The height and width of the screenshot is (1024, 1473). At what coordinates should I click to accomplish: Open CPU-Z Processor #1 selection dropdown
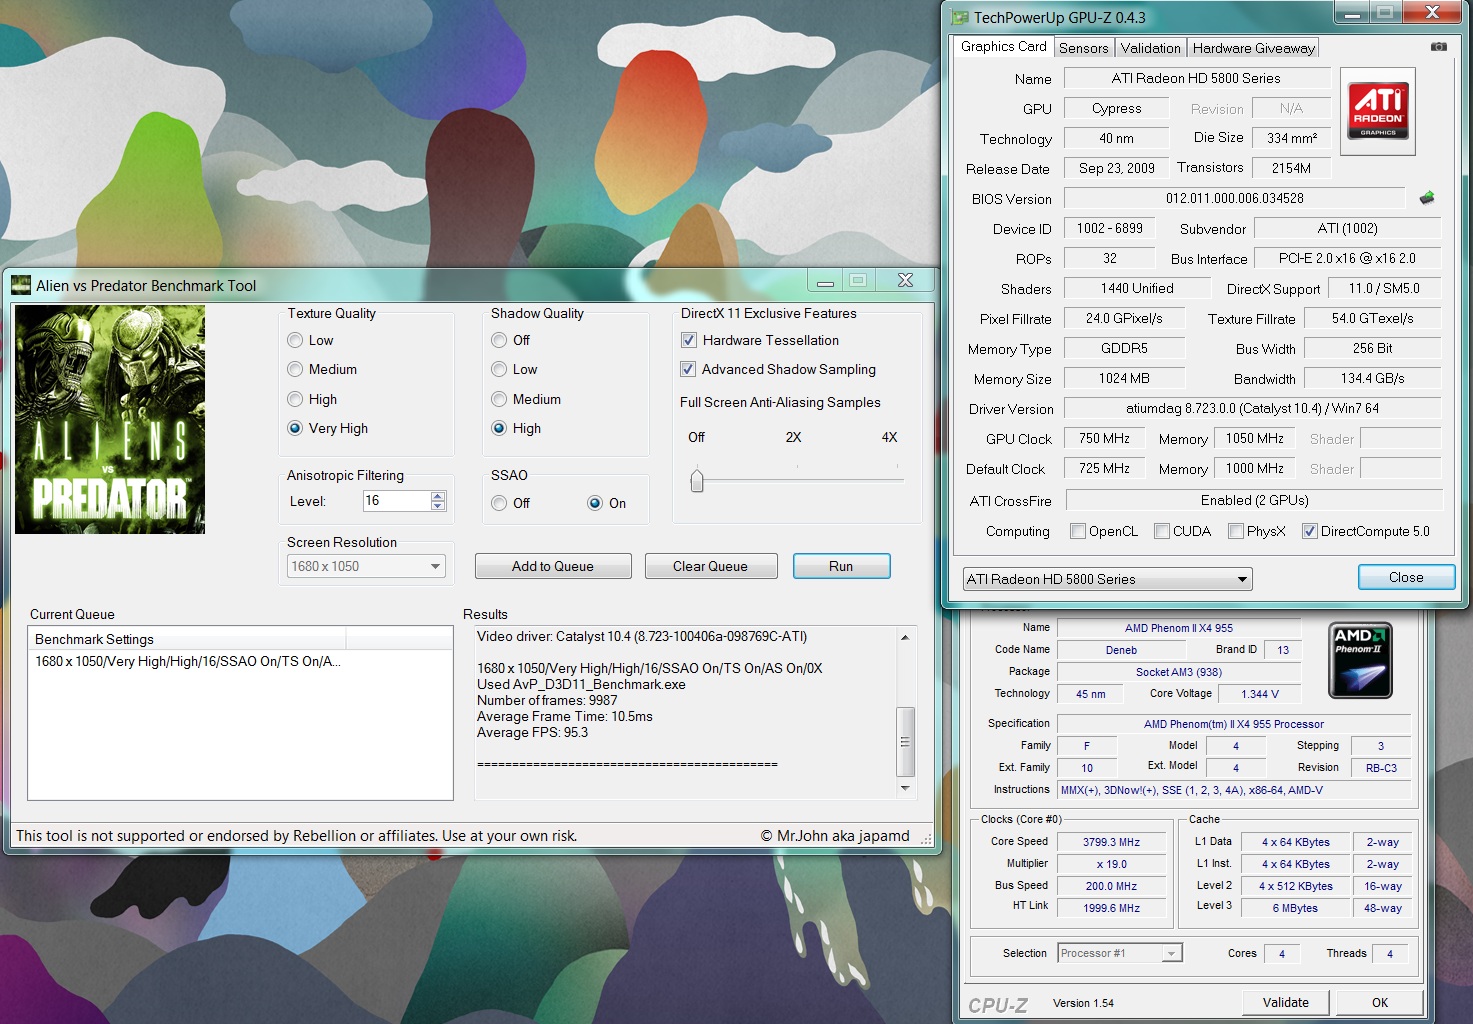(1120, 954)
